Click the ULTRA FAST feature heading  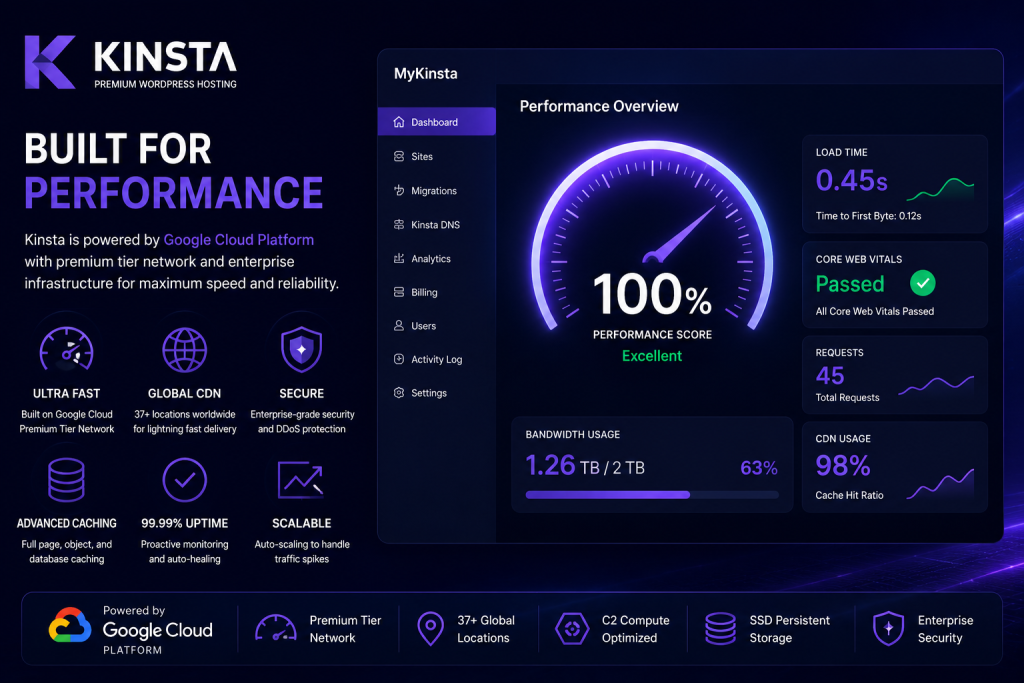click(67, 394)
